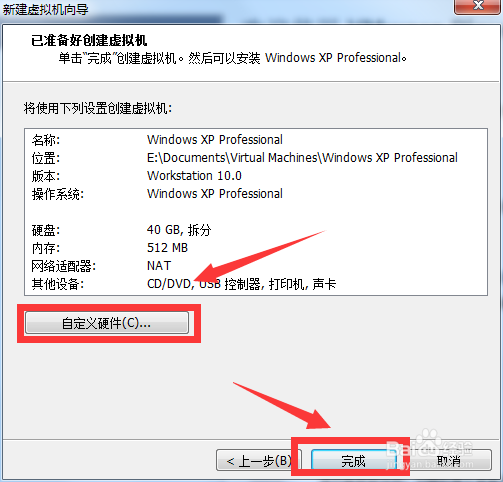Click the 新建虚拟机向导 title bar text
This screenshot has height=482, width=503.
click(46, 9)
